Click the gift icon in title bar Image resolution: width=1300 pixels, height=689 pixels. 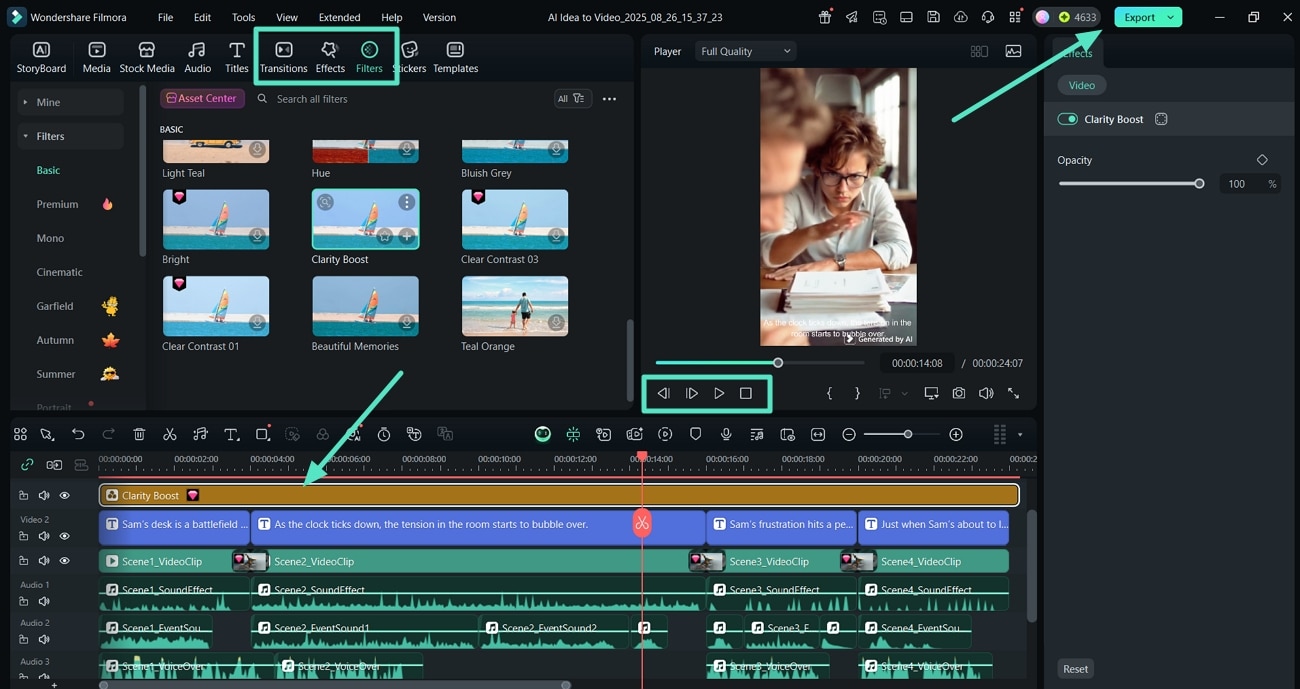click(x=825, y=17)
